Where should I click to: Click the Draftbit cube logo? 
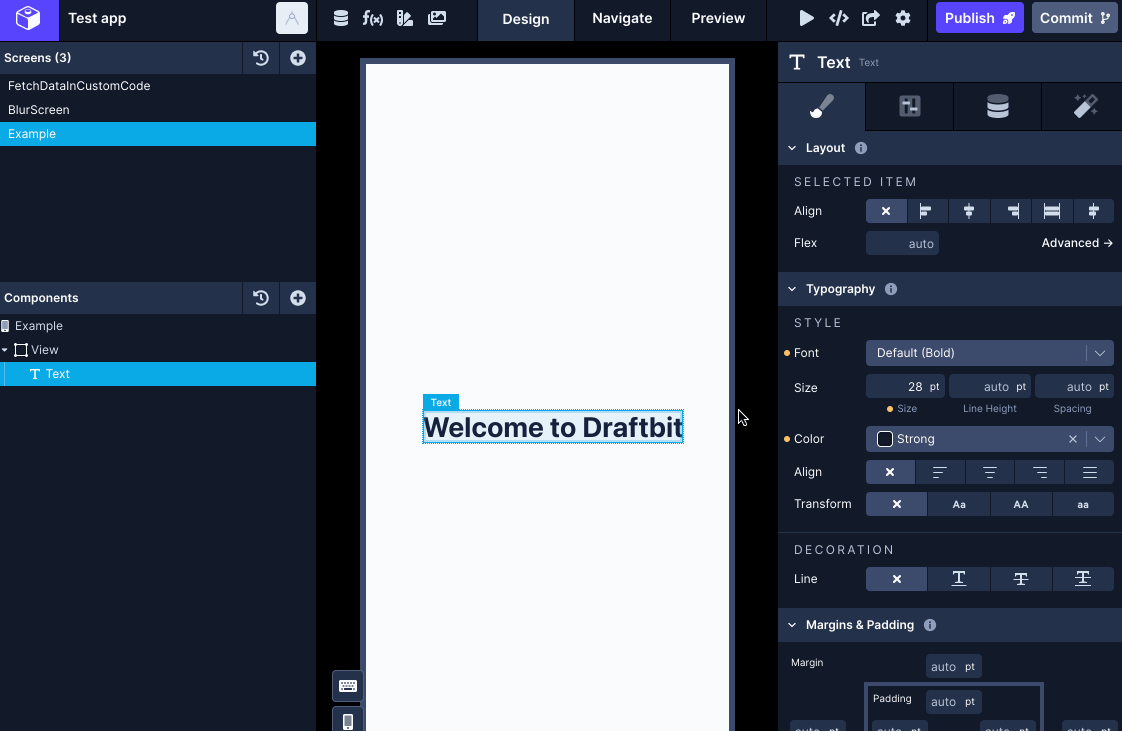(x=29, y=19)
